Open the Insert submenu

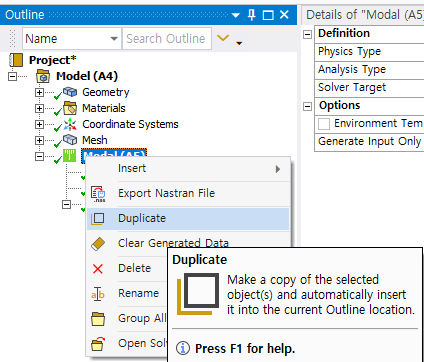(x=188, y=169)
